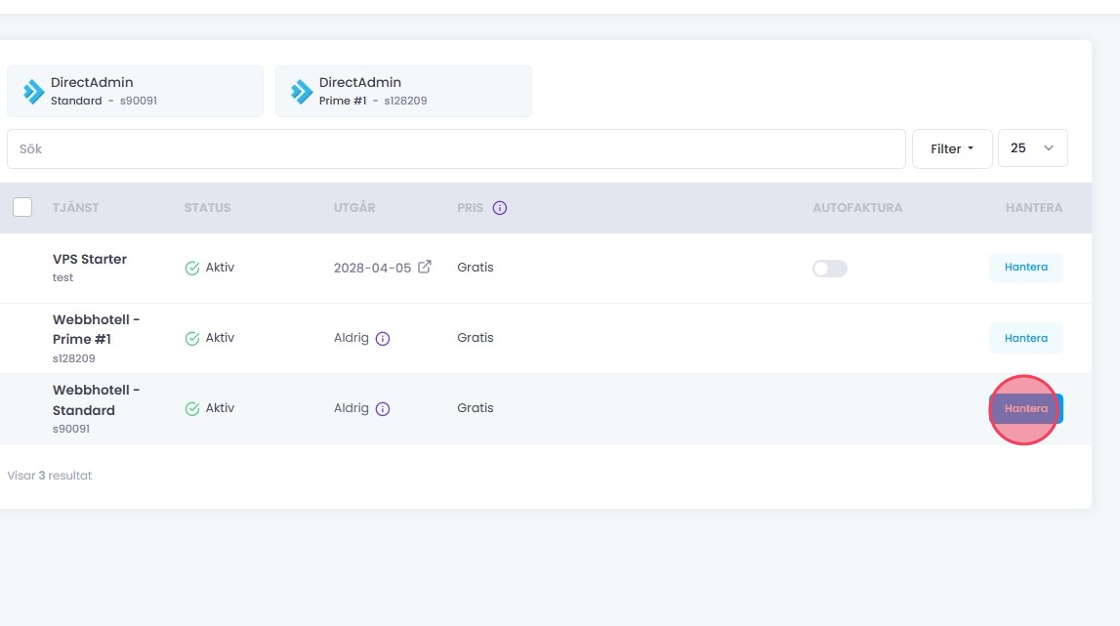Image resolution: width=1120 pixels, height=626 pixels.
Task: Expand the 25 results-per-page dropdown
Action: coord(1032,148)
